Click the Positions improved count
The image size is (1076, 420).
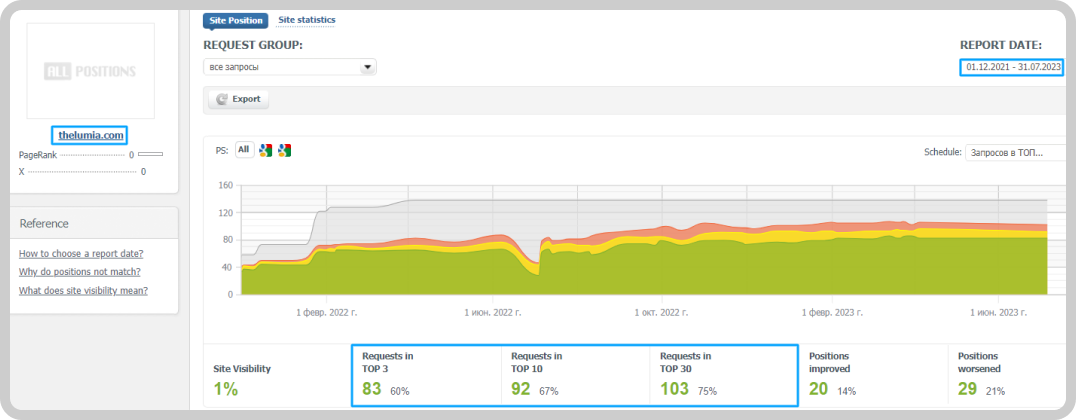pyautogui.click(x=819, y=390)
